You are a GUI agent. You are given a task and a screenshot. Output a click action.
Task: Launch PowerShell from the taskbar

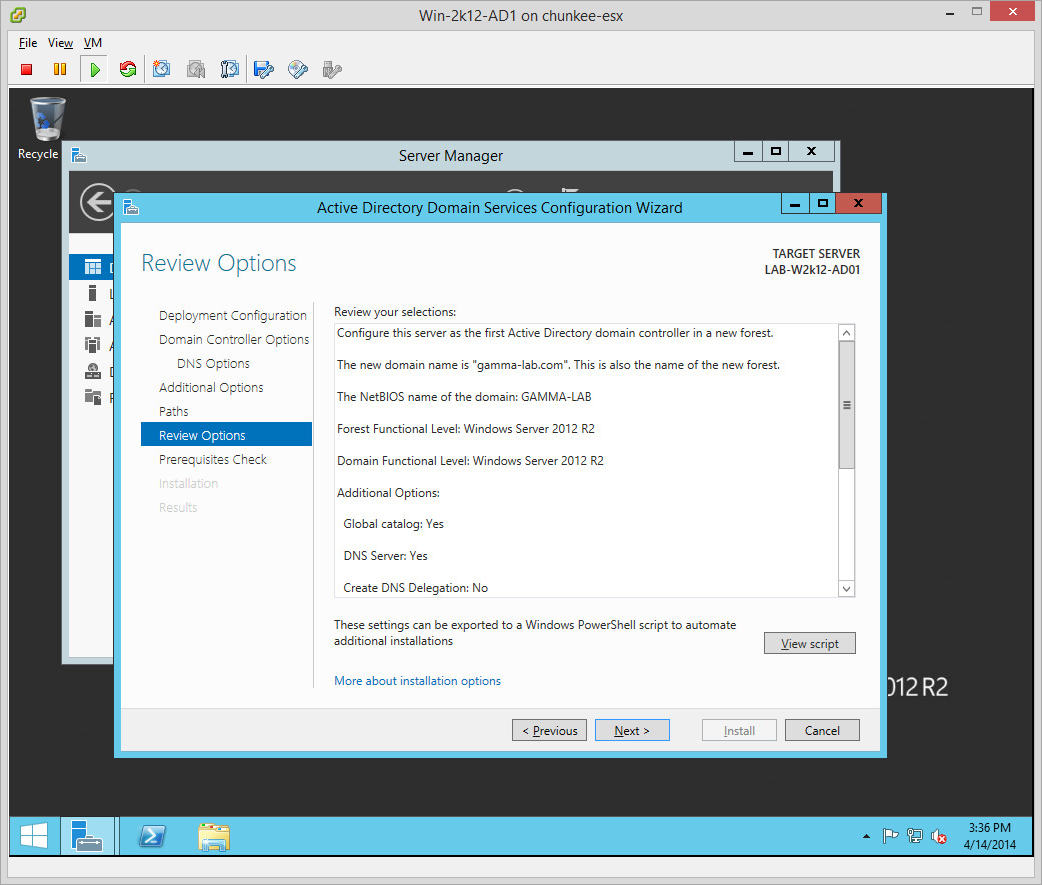(151, 836)
